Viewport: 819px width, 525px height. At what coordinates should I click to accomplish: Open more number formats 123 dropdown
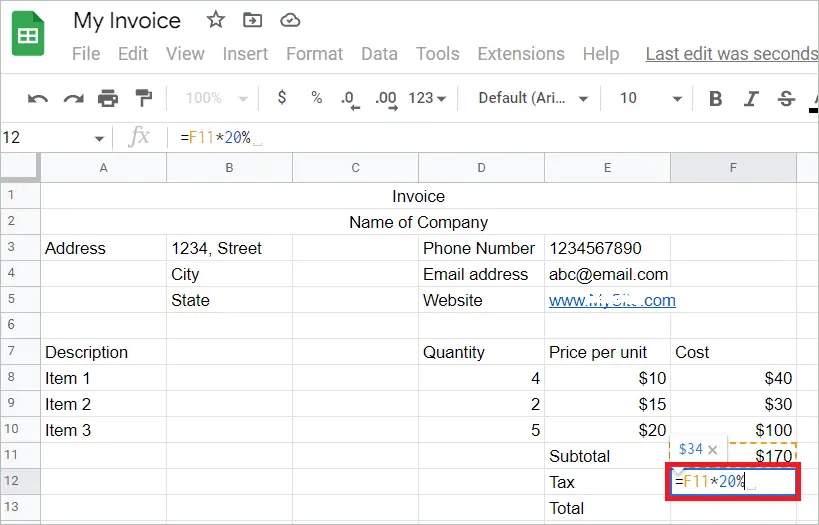(427, 98)
